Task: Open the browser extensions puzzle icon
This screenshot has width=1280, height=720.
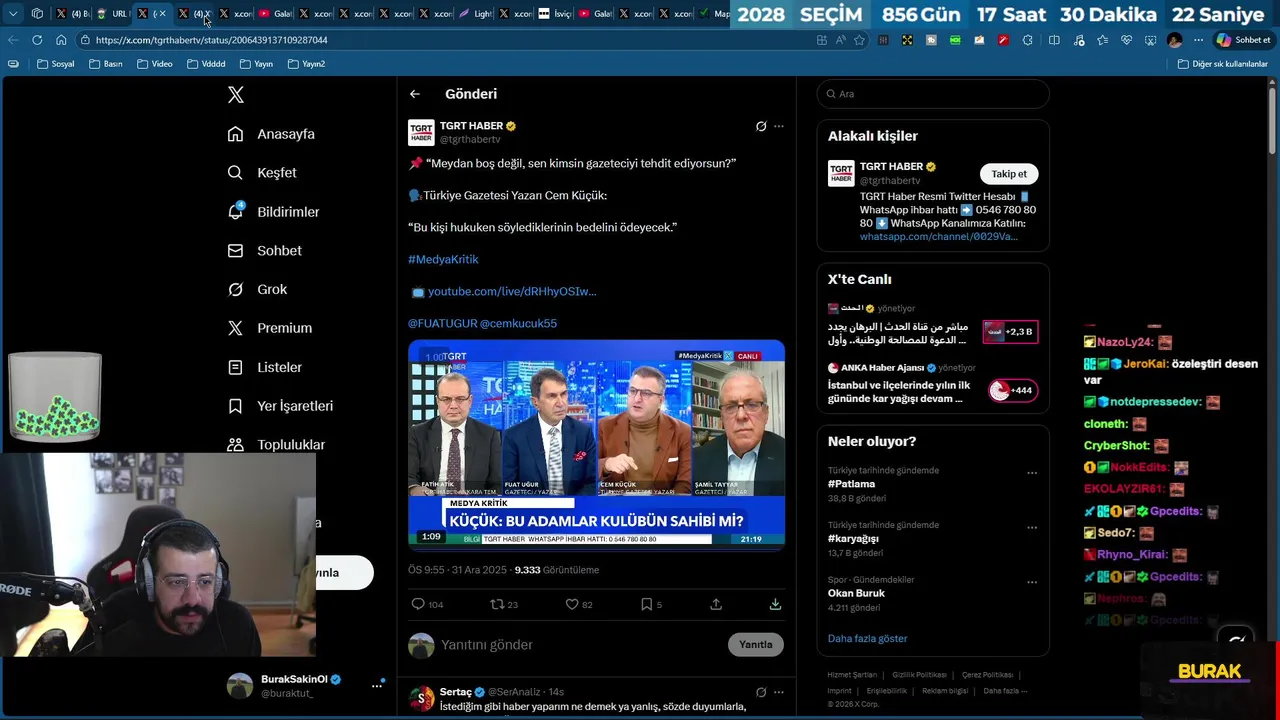Action: coord(1029,40)
